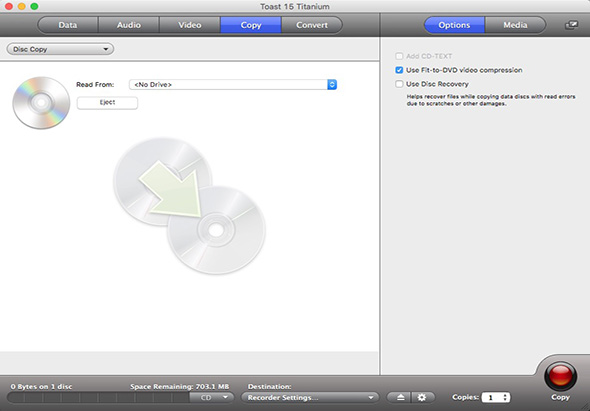Image resolution: width=590 pixels, height=411 pixels.
Task: Click the source CD disc icon
Action: 41,102
